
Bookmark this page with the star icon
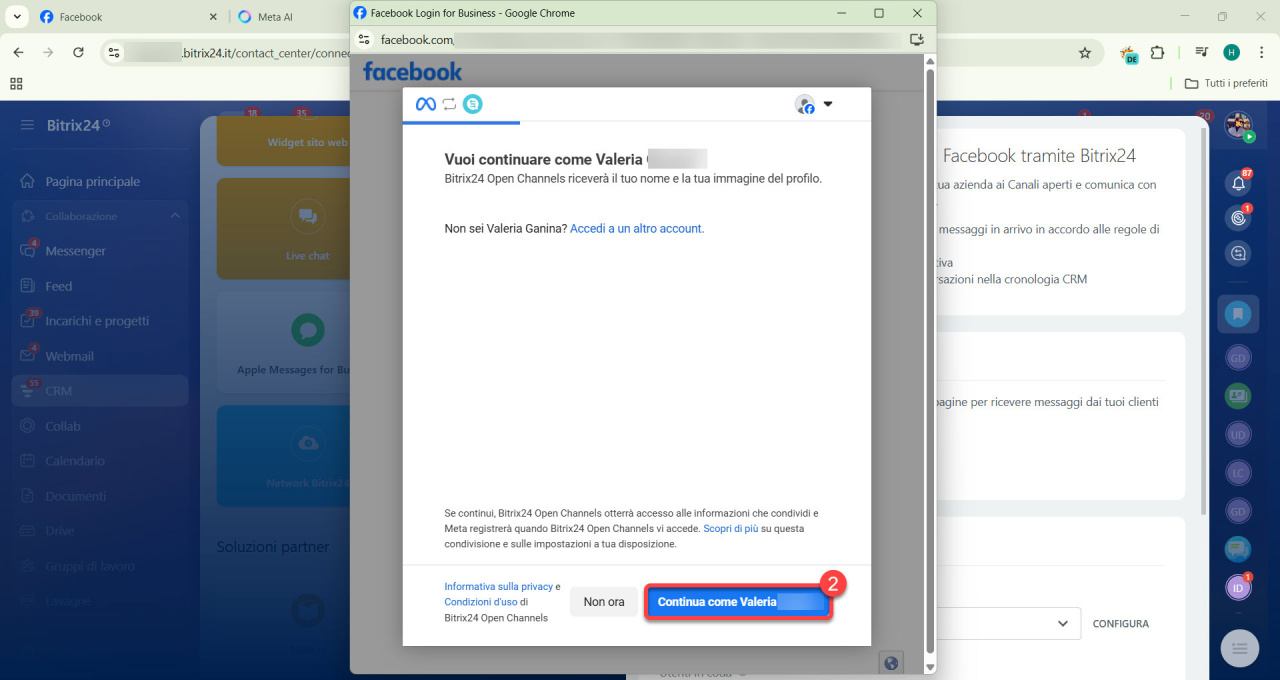point(1085,52)
